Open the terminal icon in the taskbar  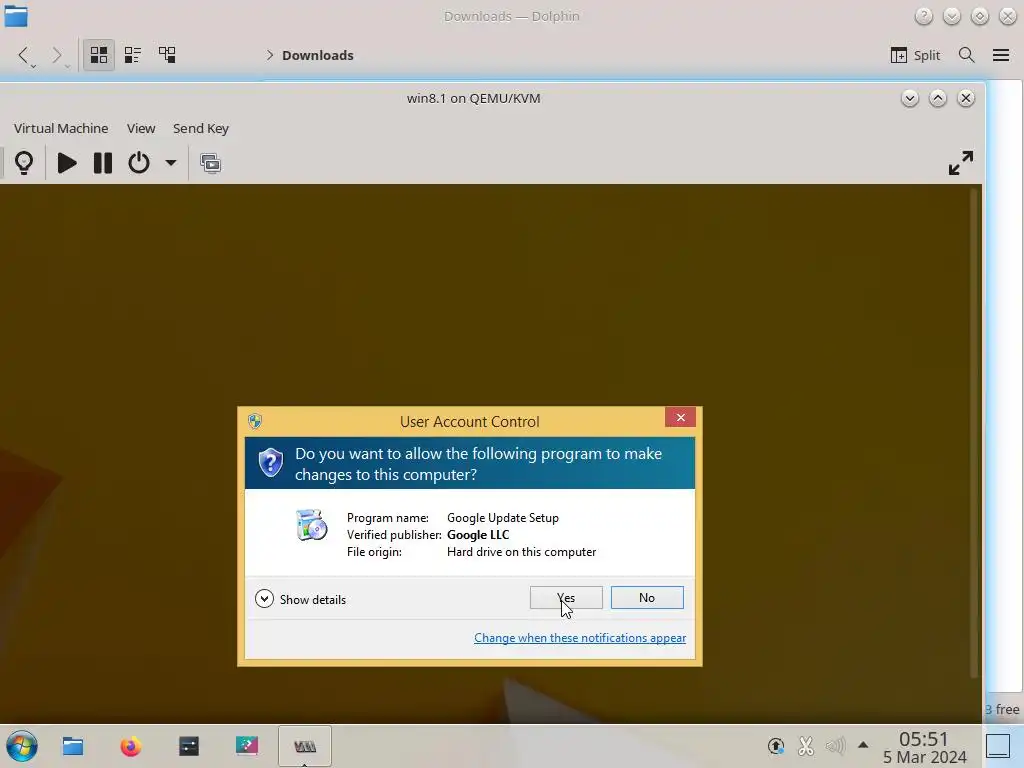[x=189, y=746]
